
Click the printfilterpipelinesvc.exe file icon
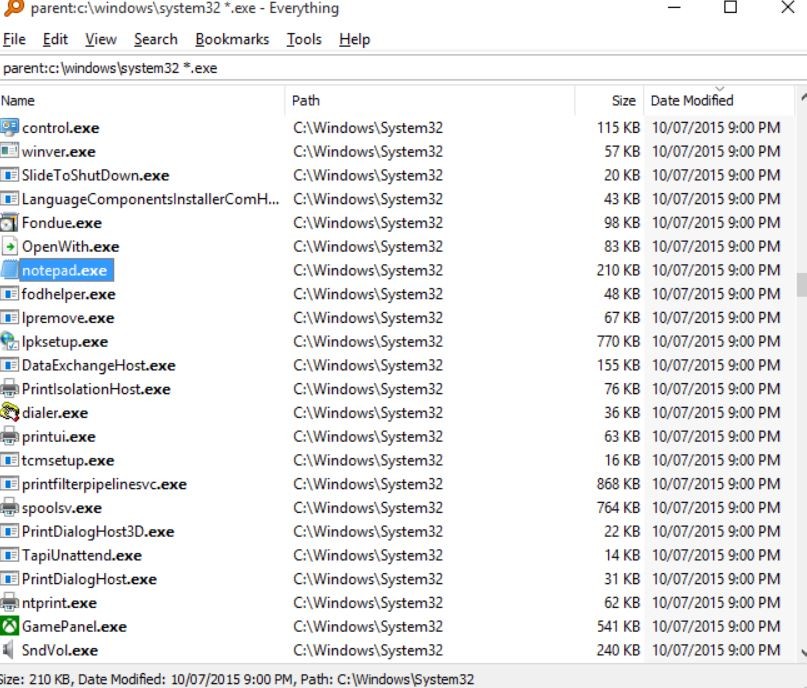tap(9, 484)
